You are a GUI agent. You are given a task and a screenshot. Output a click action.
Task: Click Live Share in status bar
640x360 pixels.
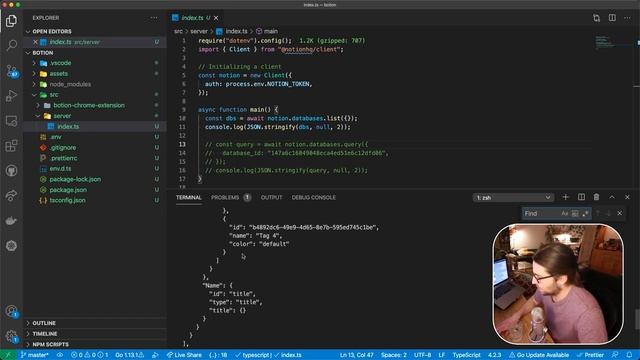pyautogui.click(x=184, y=355)
